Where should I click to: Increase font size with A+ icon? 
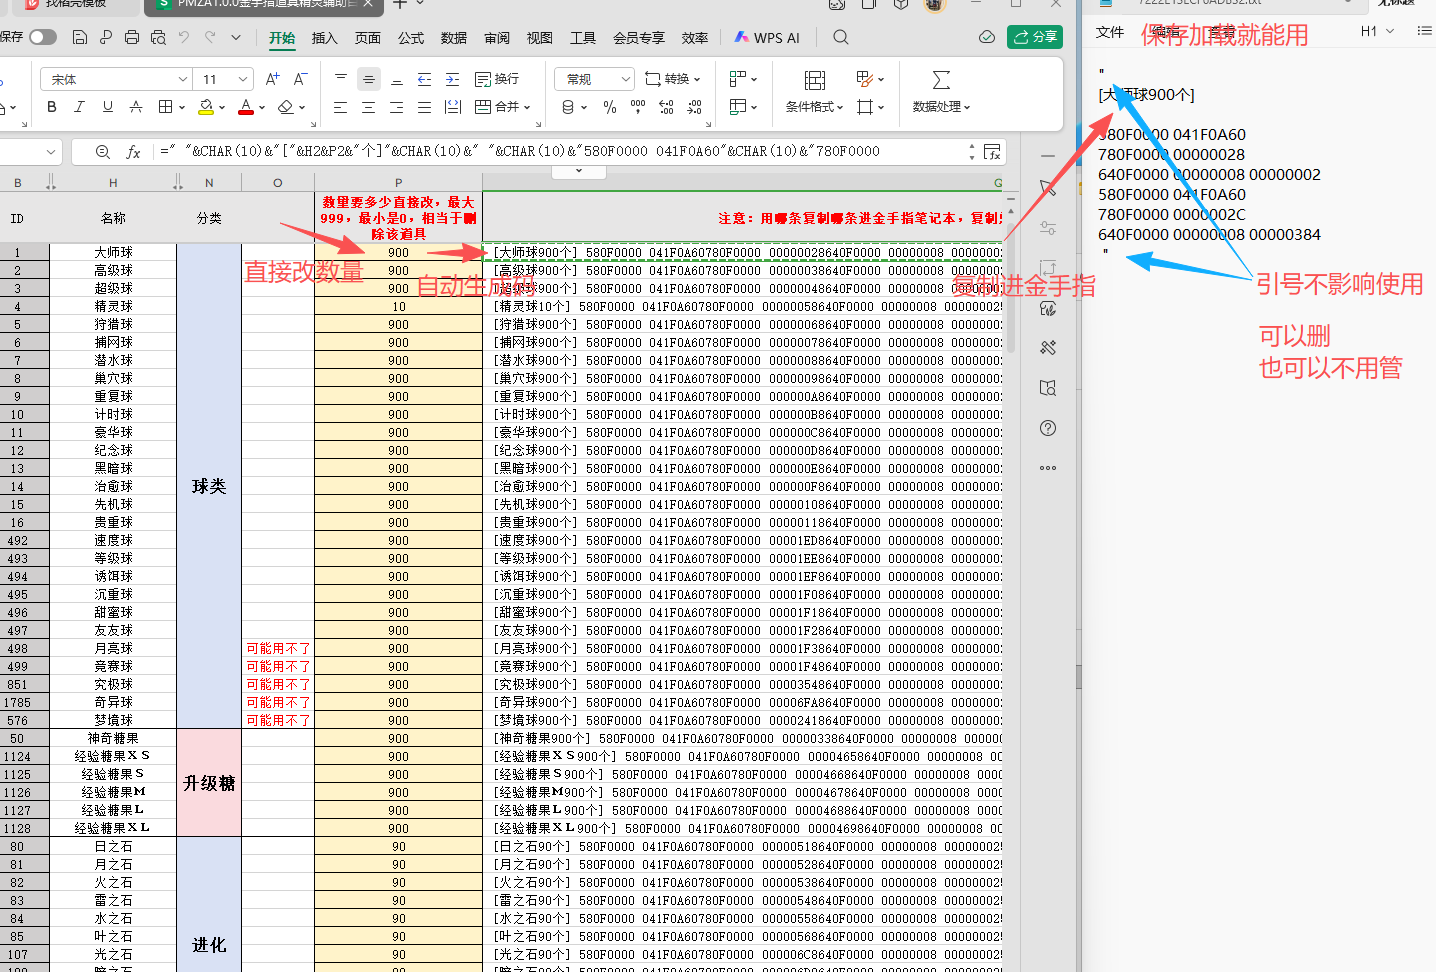click(x=272, y=79)
